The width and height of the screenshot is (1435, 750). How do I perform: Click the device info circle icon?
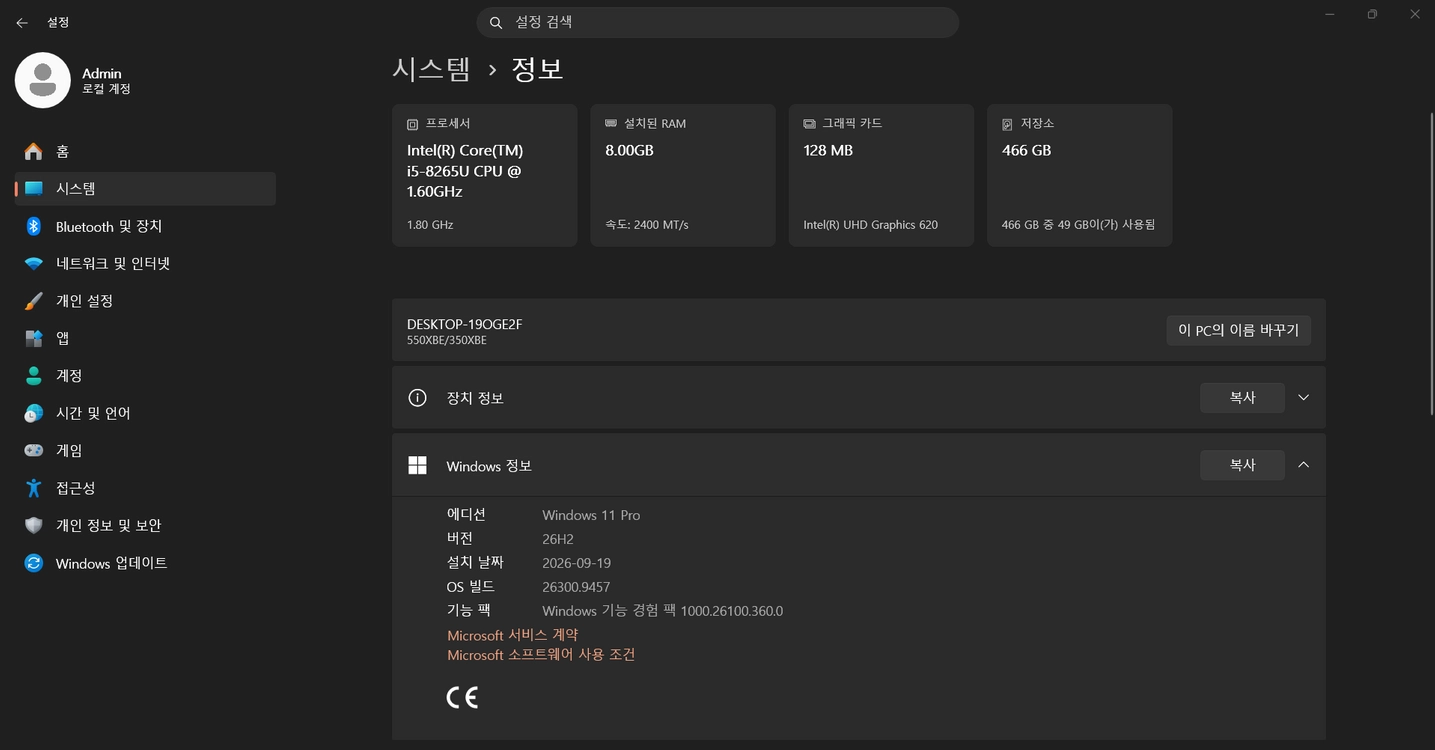417,398
